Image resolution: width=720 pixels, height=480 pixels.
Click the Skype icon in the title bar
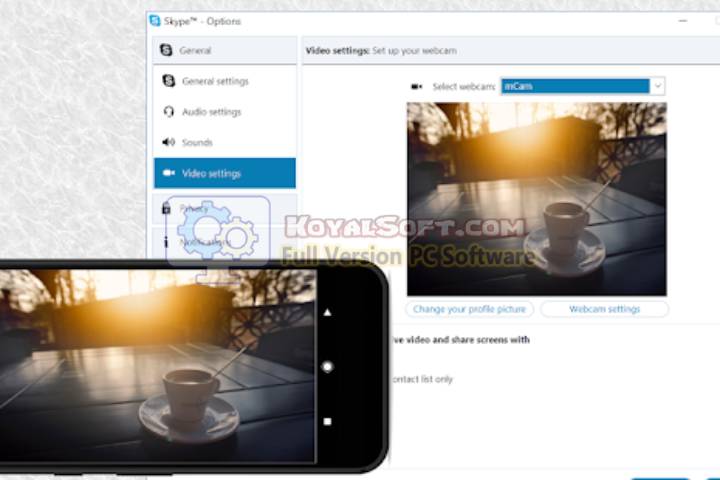pos(155,21)
